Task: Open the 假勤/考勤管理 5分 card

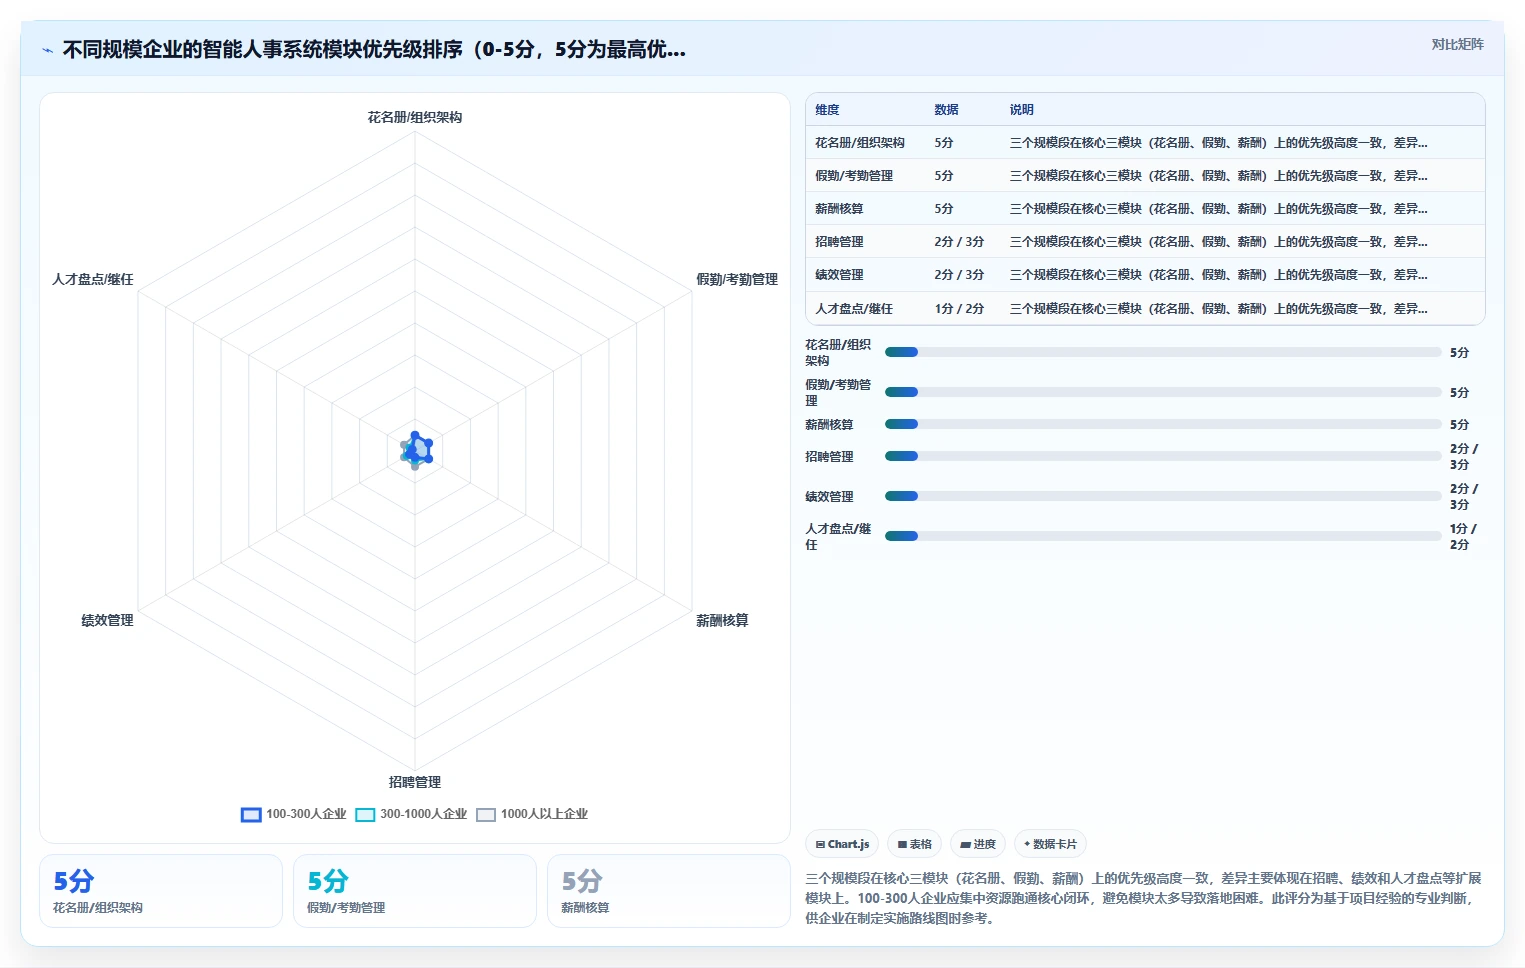Action: click(415, 891)
